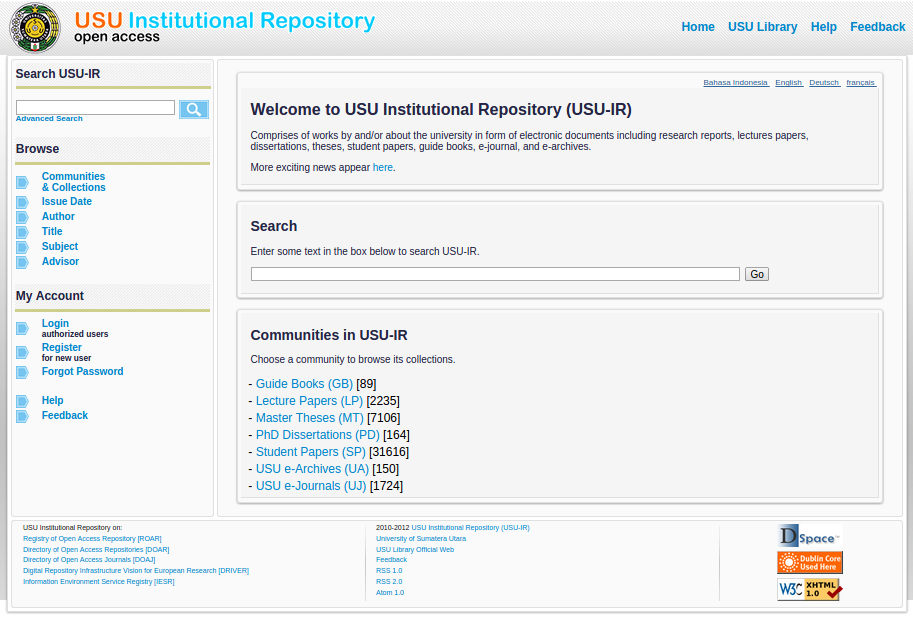The height and width of the screenshot is (617, 913).
Task: Browse by Communities & Collections
Action: click(73, 182)
